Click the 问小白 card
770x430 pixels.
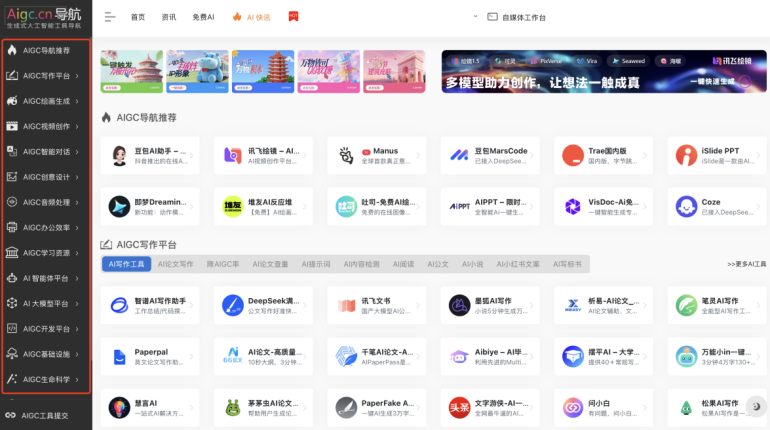tap(604, 407)
